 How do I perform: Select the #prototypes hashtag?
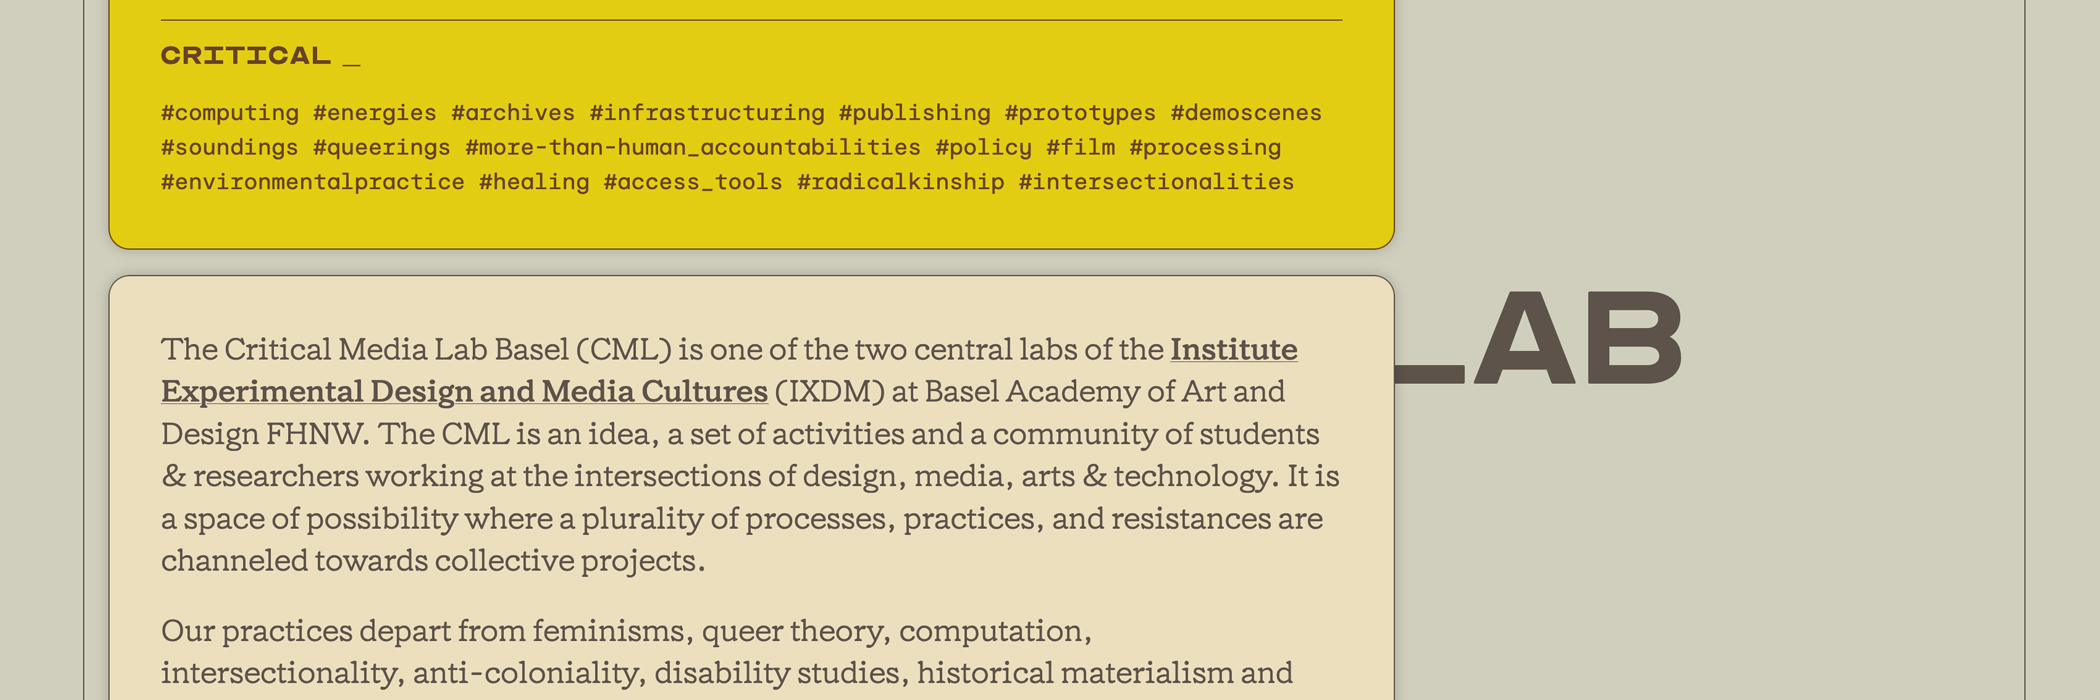1081,113
